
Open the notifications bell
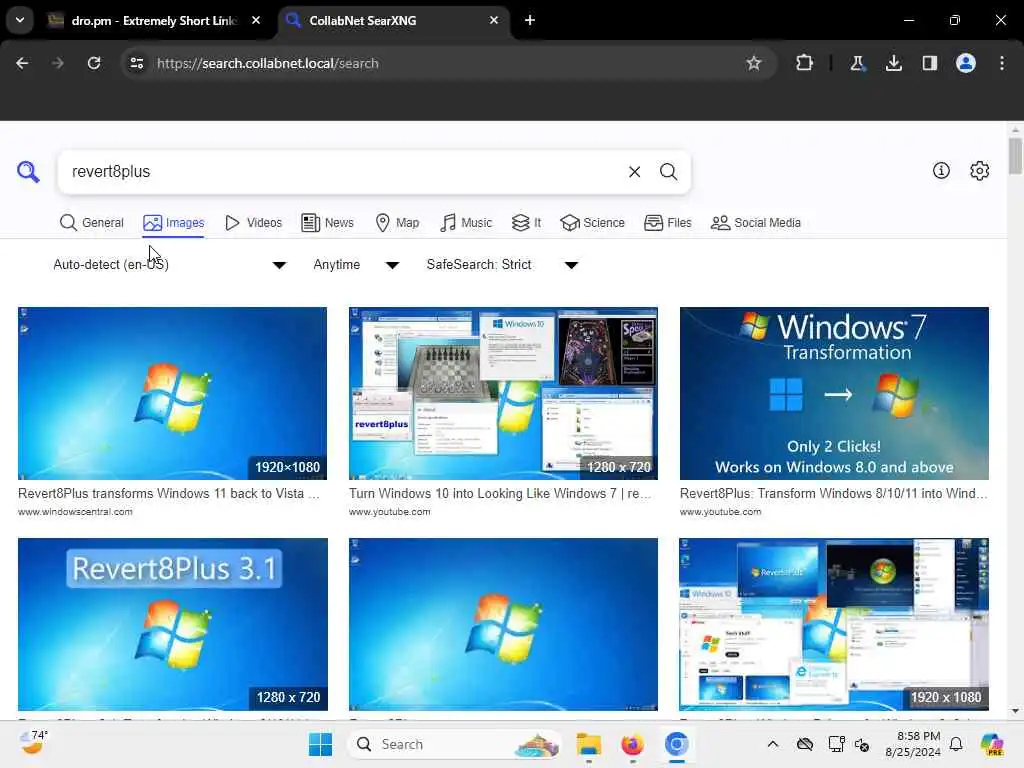(956, 744)
